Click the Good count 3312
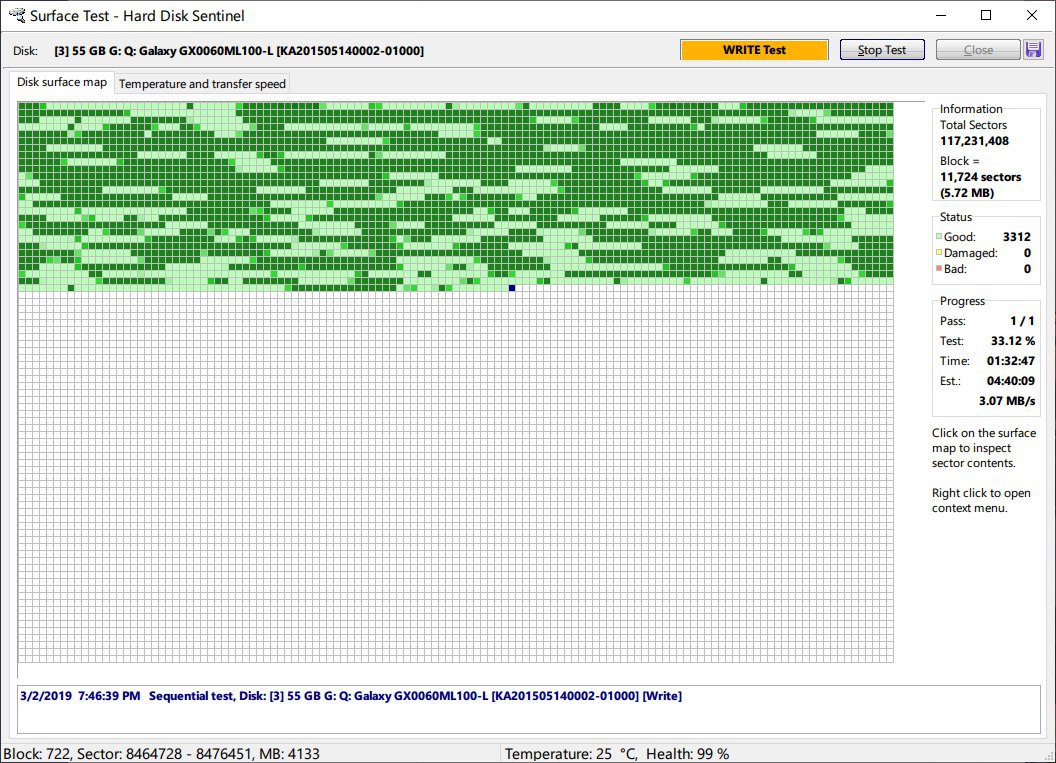 pos(1016,236)
